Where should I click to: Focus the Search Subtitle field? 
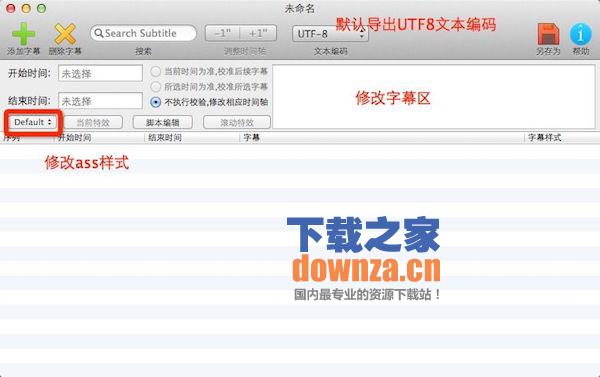(x=143, y=33)
